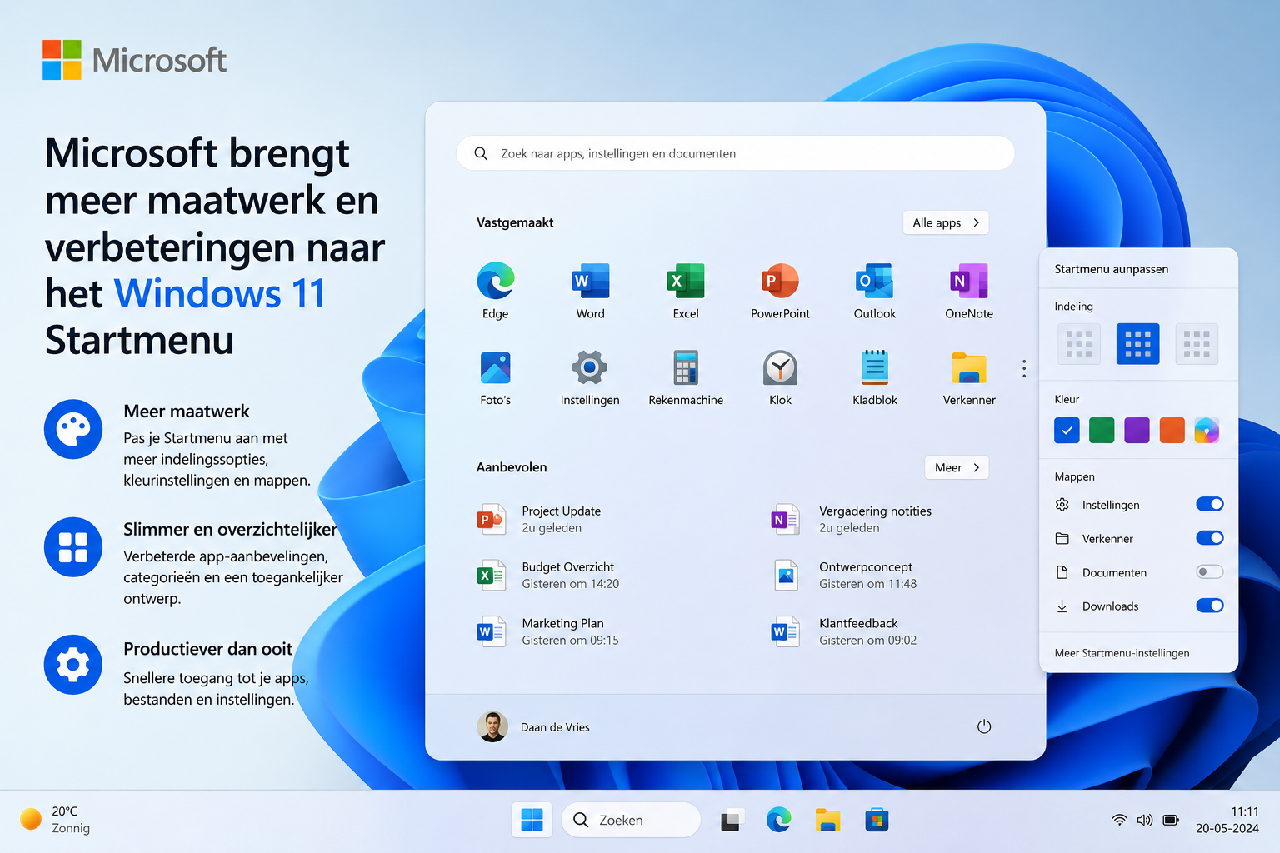Open Edge from the taskbar
Image resolution: width=1280 pixels, height=853 pixels.
click(779, 820)
